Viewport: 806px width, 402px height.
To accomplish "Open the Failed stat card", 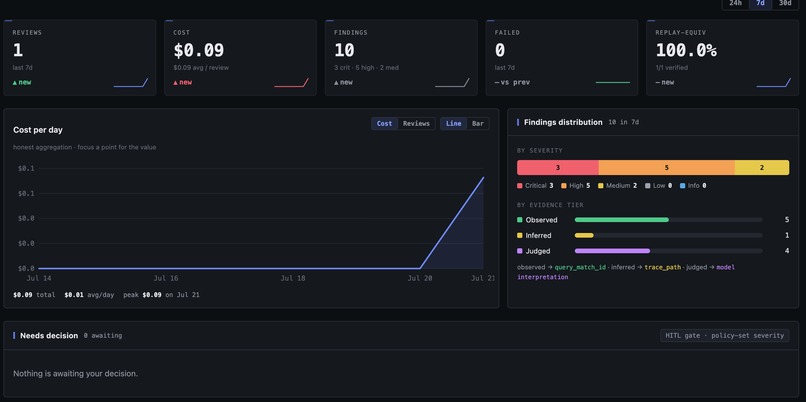I will click(x=562, y=58).
